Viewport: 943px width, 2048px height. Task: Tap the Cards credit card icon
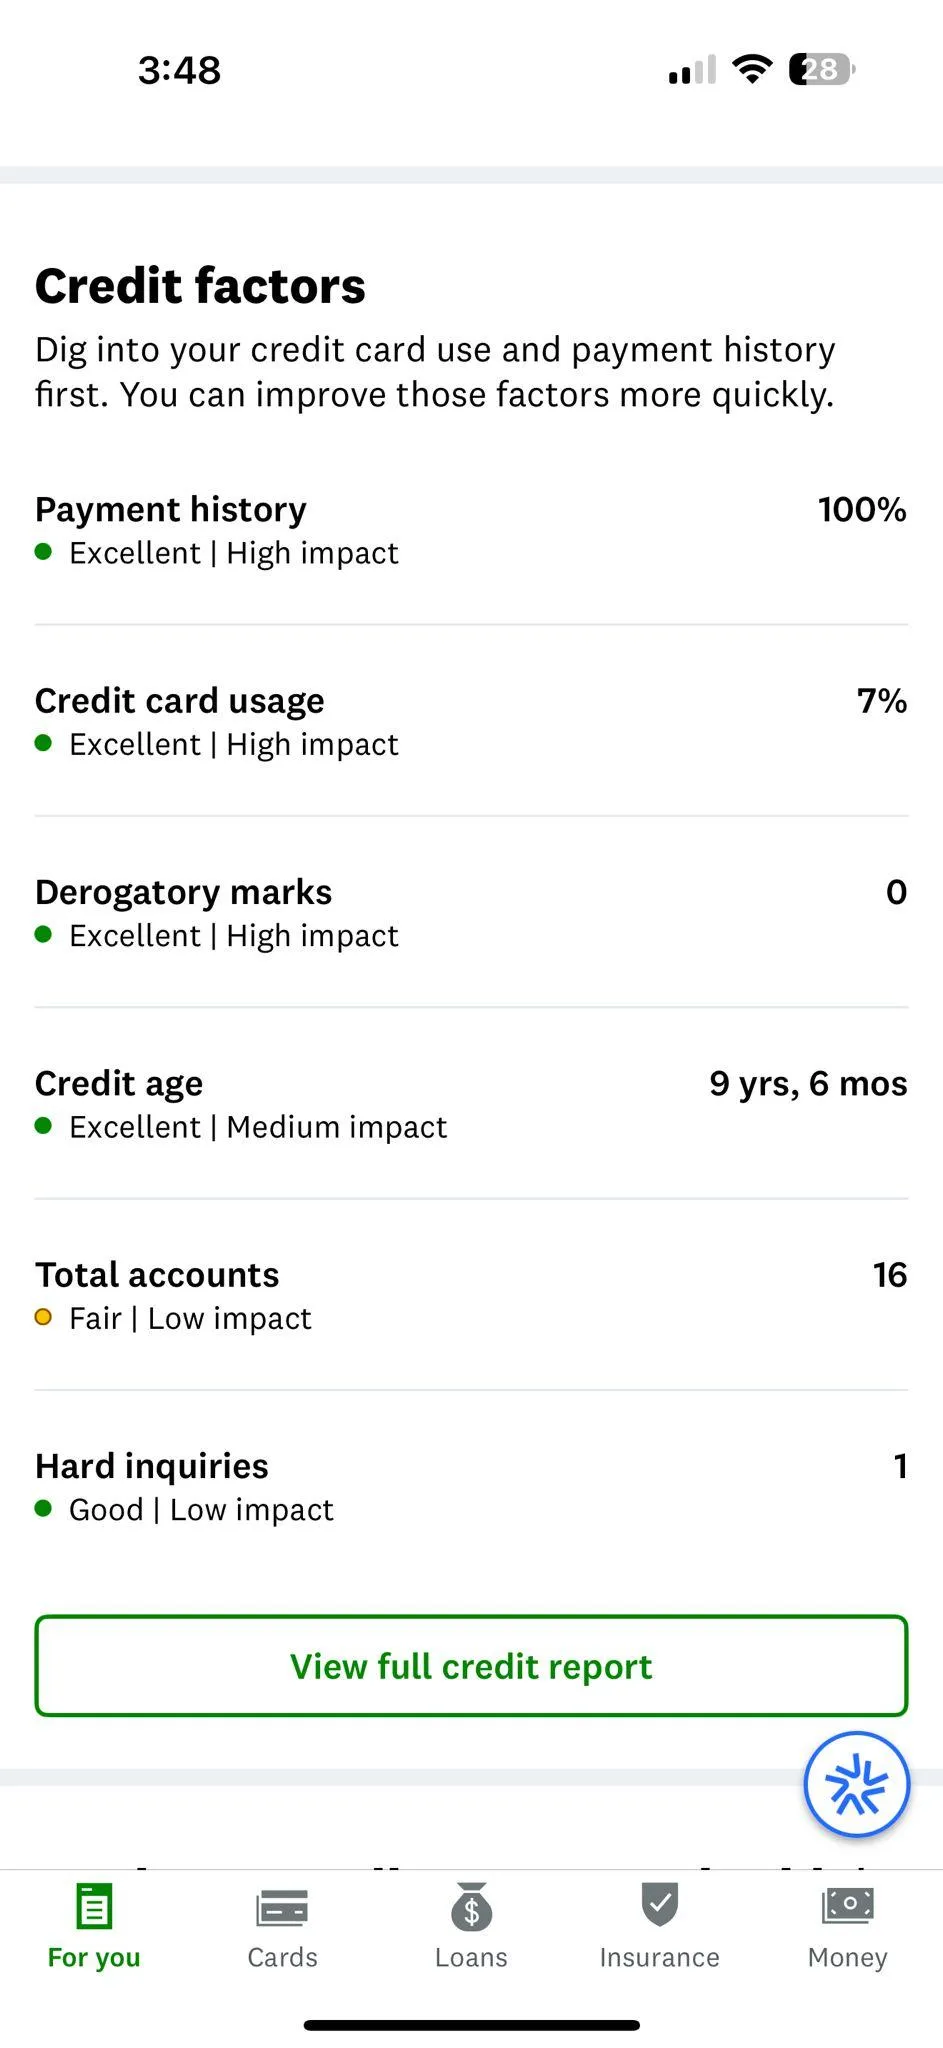point(282,1907)
